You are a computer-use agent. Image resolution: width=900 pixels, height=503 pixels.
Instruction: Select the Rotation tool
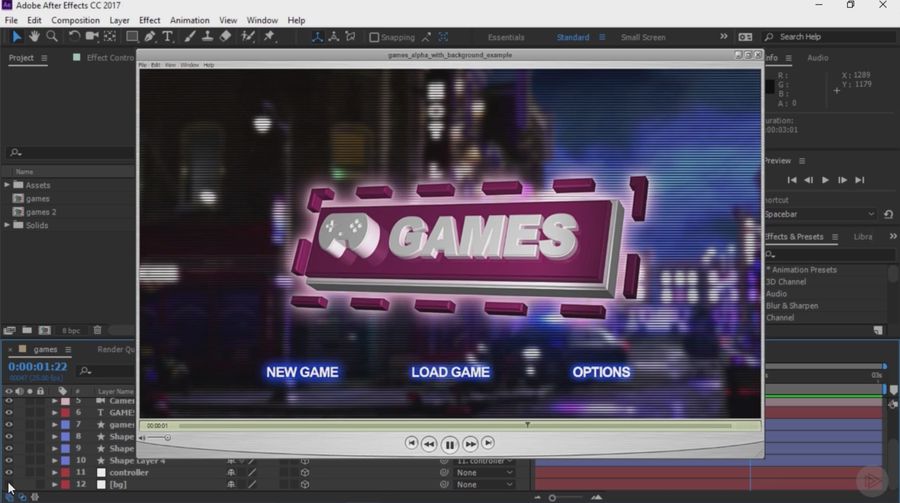tap(74, 37)
